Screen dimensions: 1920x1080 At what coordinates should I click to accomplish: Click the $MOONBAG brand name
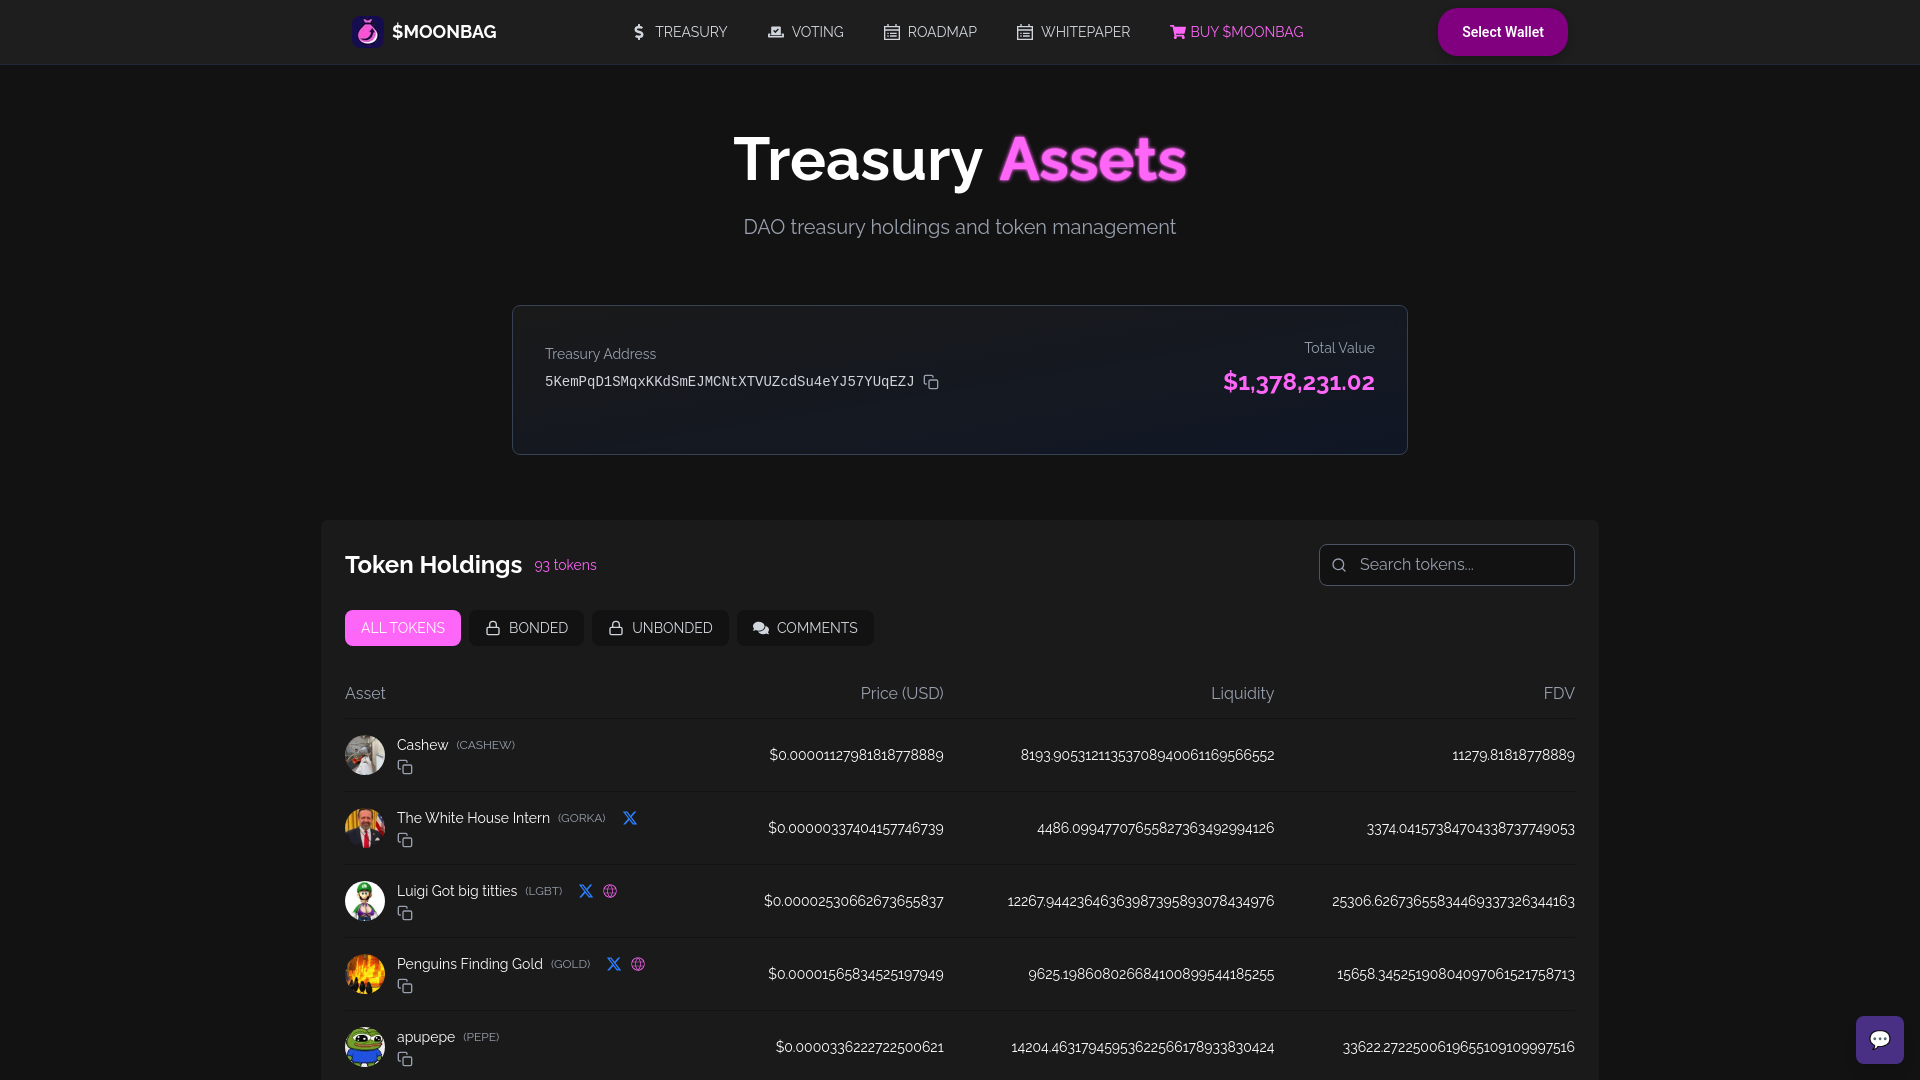[444, 32]
